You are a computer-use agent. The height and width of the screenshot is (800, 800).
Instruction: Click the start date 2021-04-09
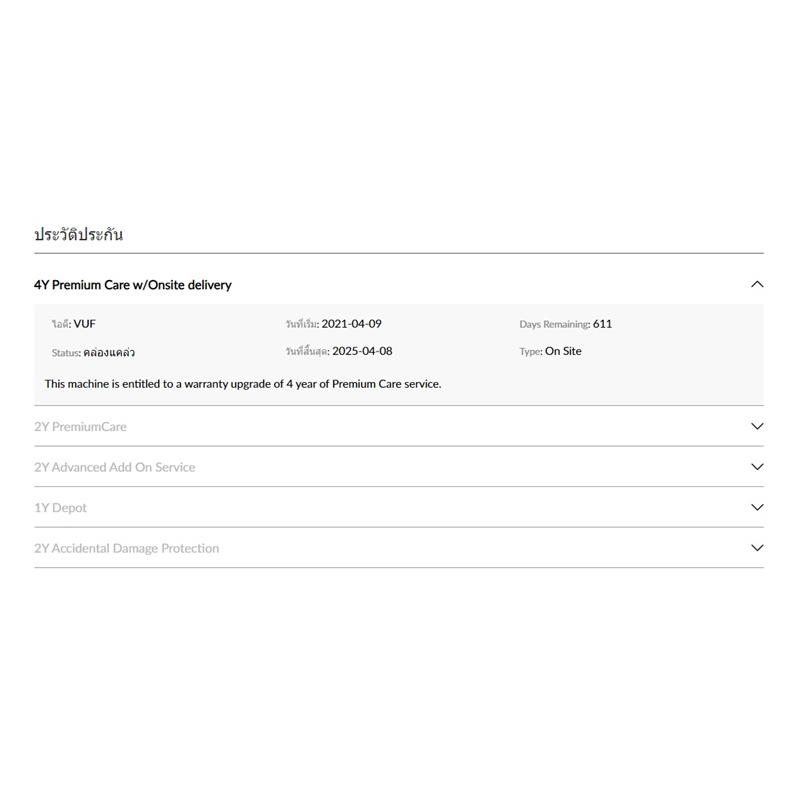pos(351,324)
